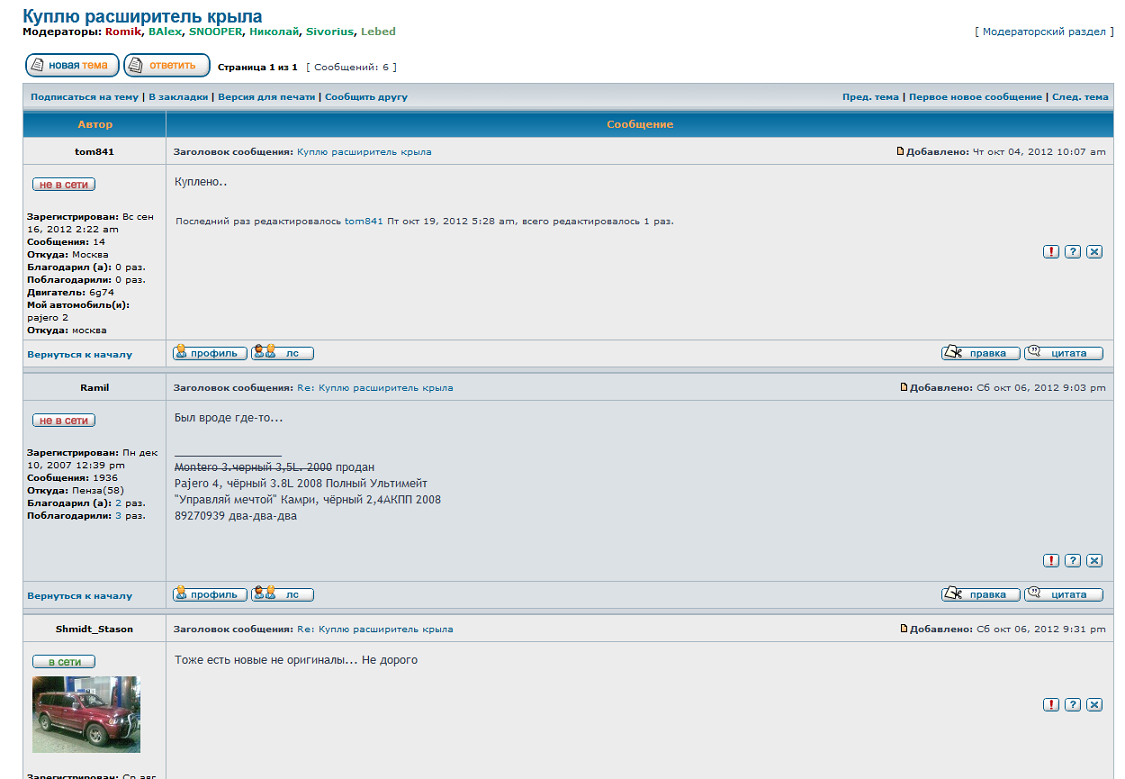
Task: Click 'Подписаться на тему' link
Action: tap(84, 97)
